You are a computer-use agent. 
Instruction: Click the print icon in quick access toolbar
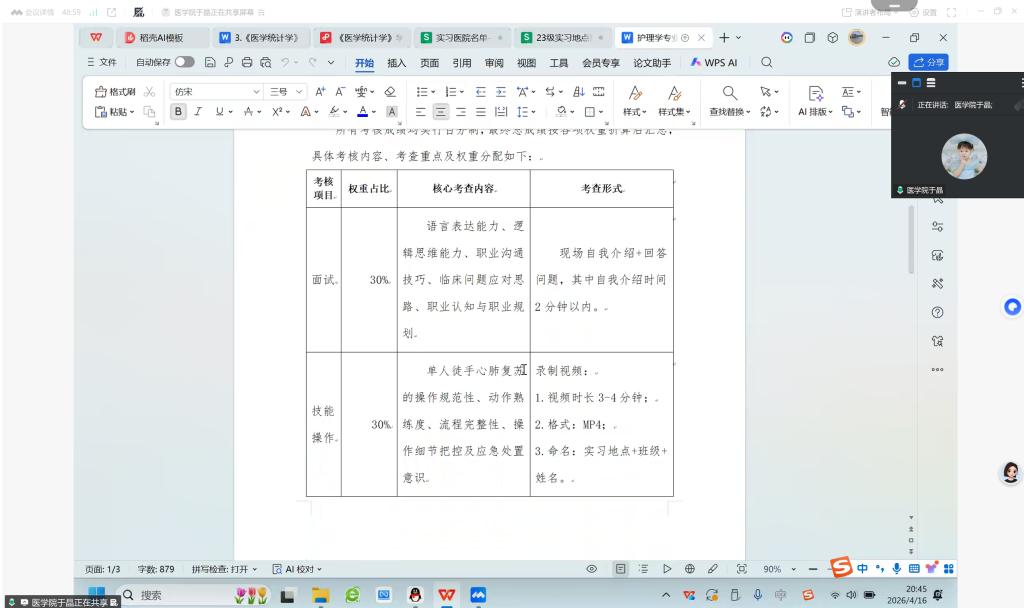(247, 62)
